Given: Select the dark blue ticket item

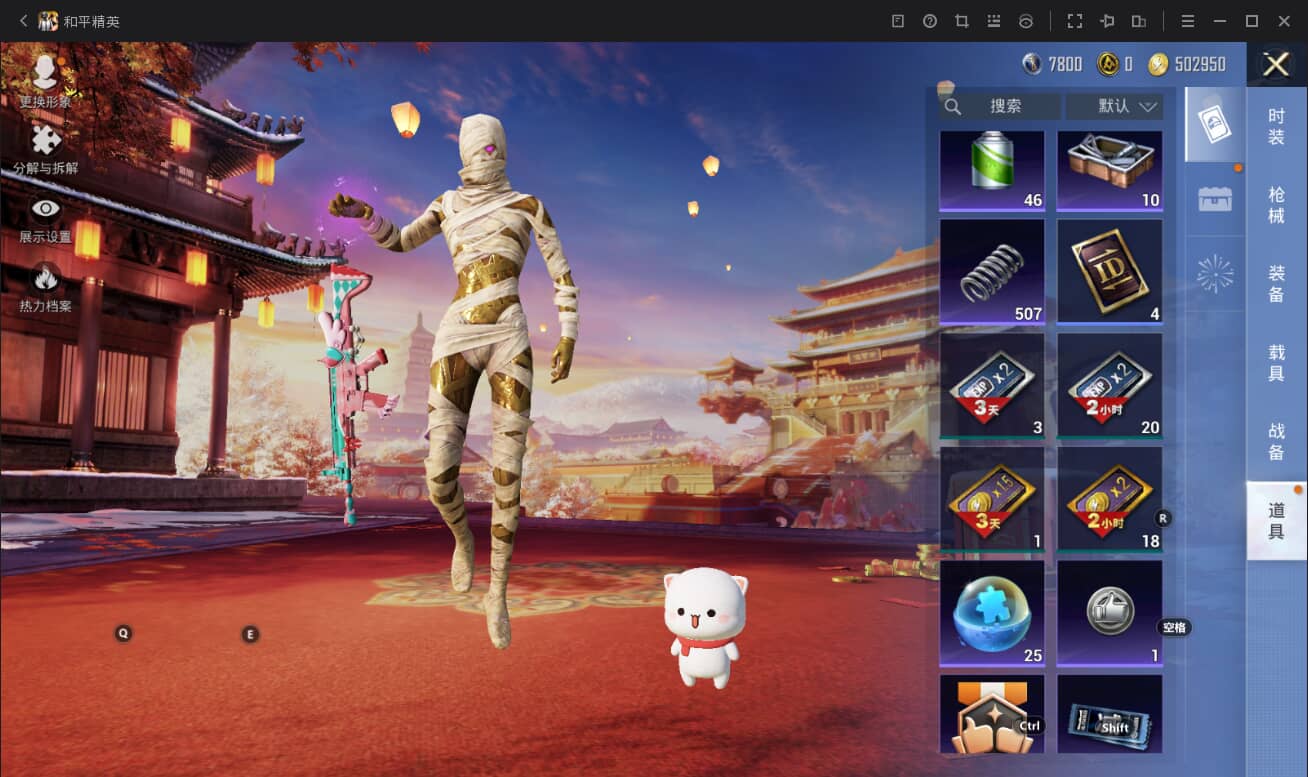Looking at the screenshot, I should (1110, 714).
